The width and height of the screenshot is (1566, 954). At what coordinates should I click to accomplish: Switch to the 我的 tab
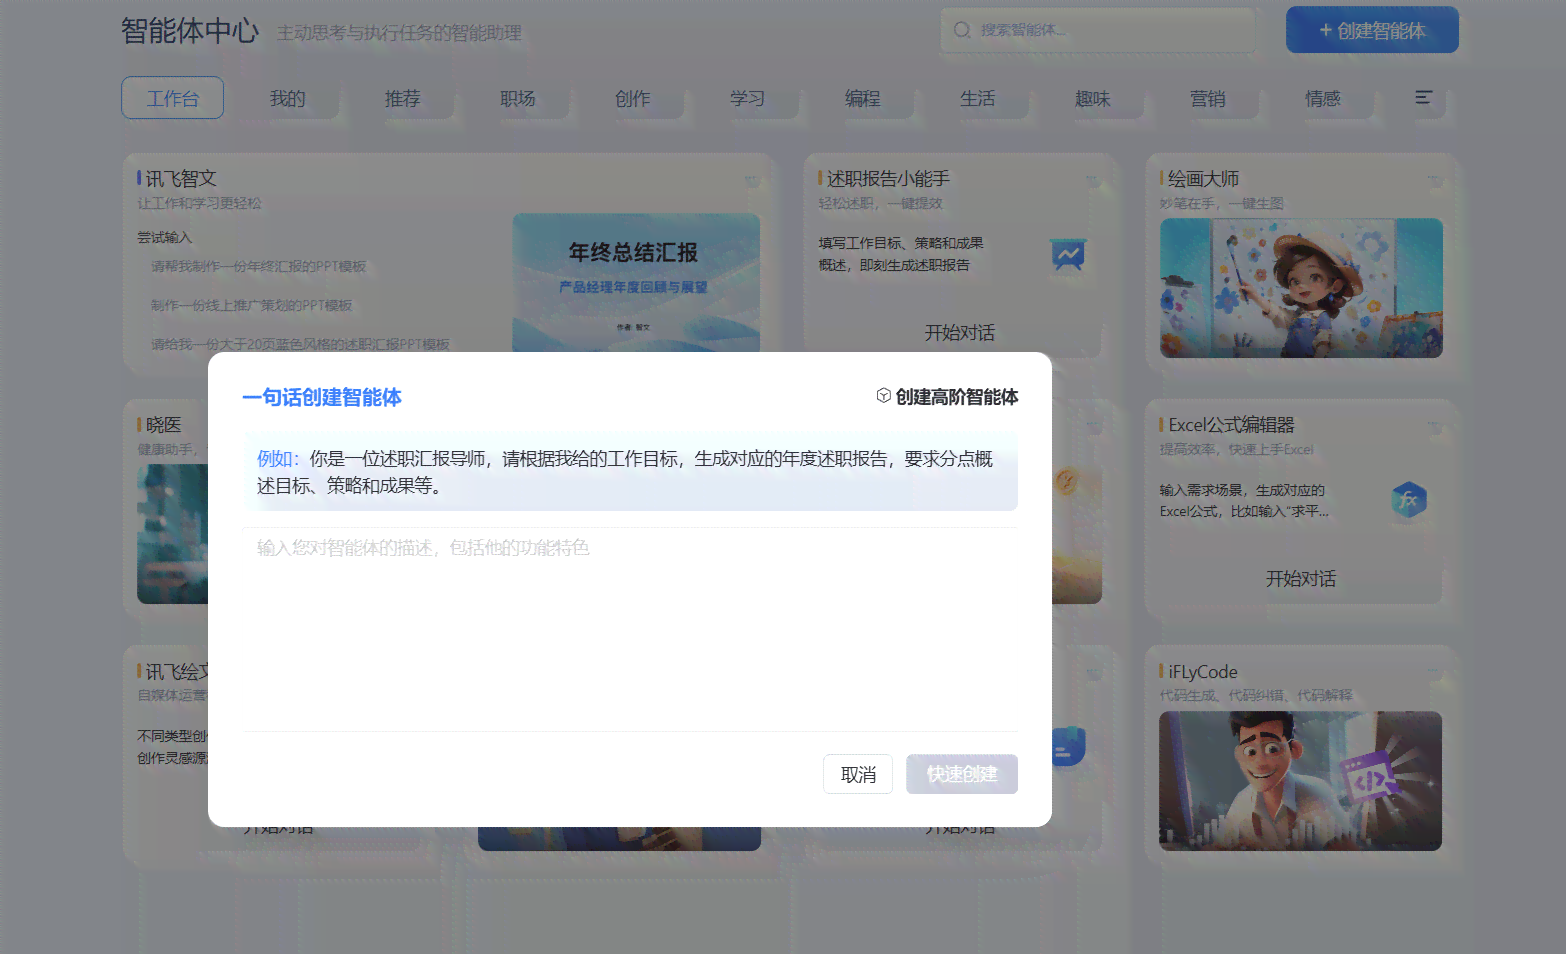(x=287, y=98)
